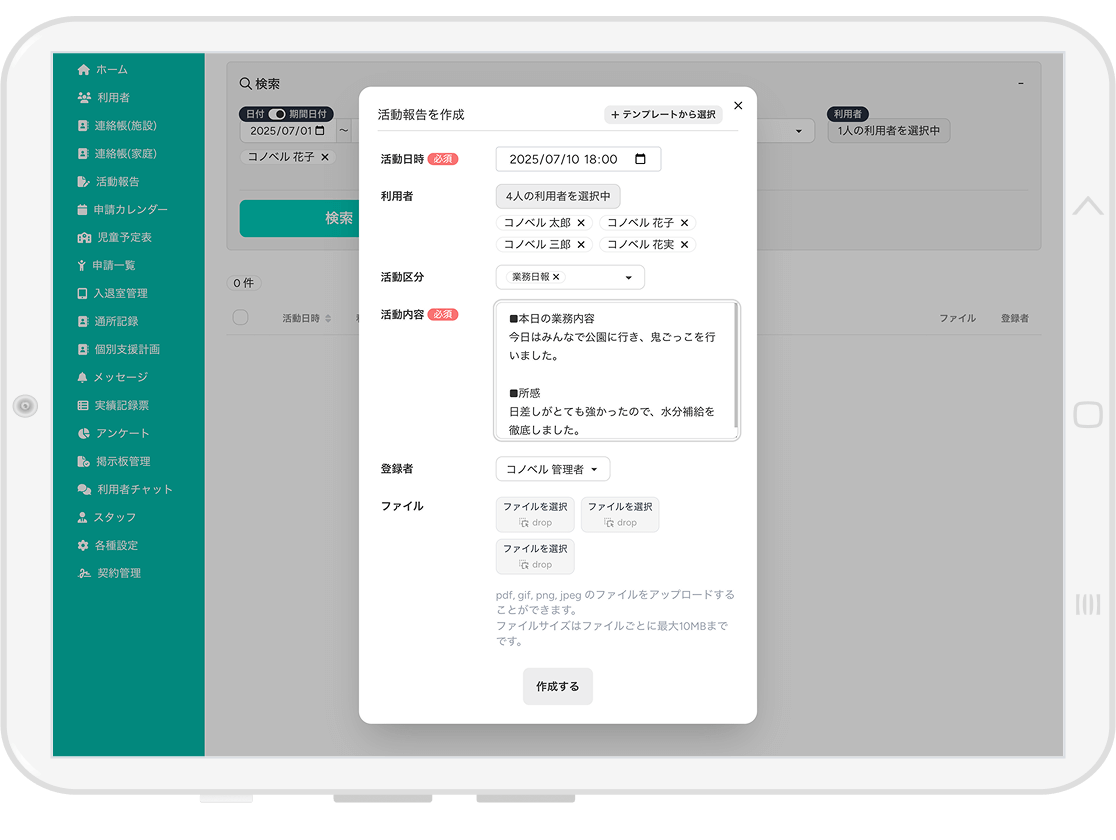Remove the 業務日報 tag via x
Screen dimensions: 1116x840
click(557, 277)
